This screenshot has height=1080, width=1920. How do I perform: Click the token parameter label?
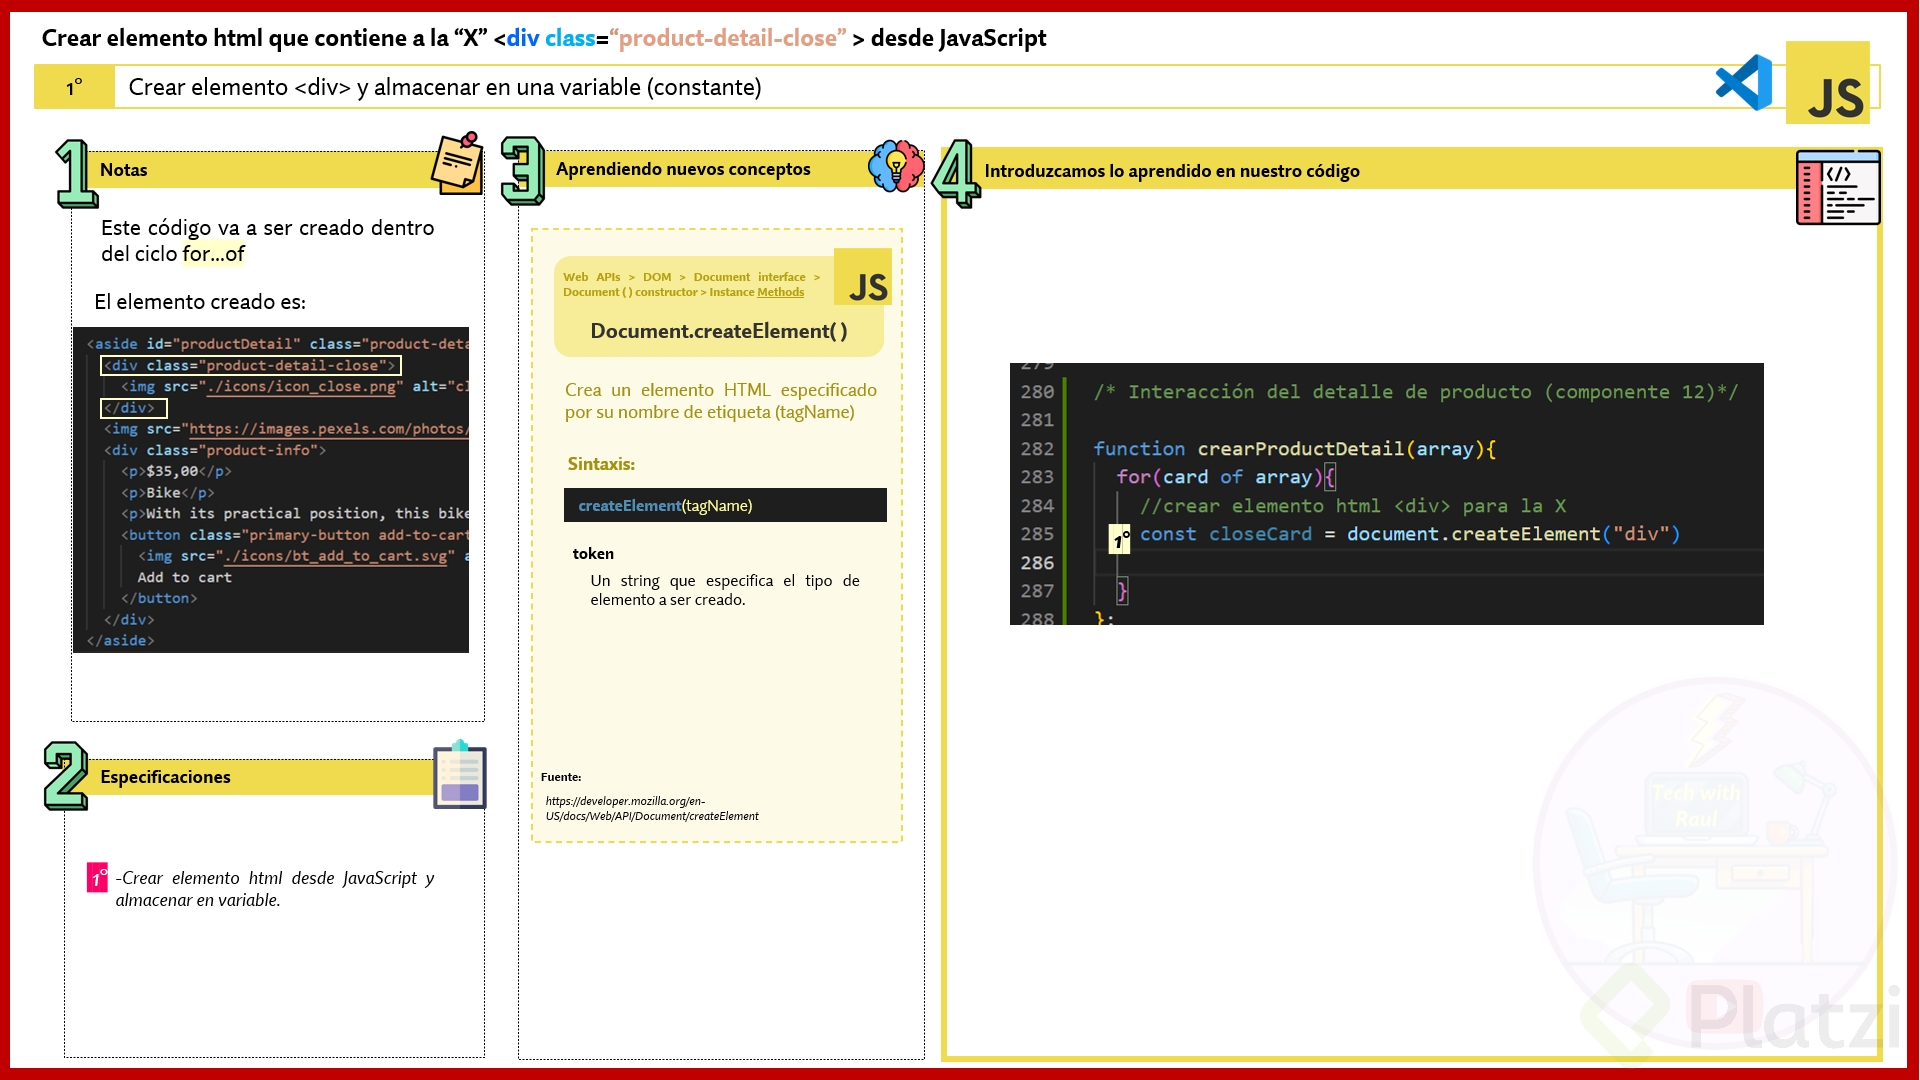point(593,554)
